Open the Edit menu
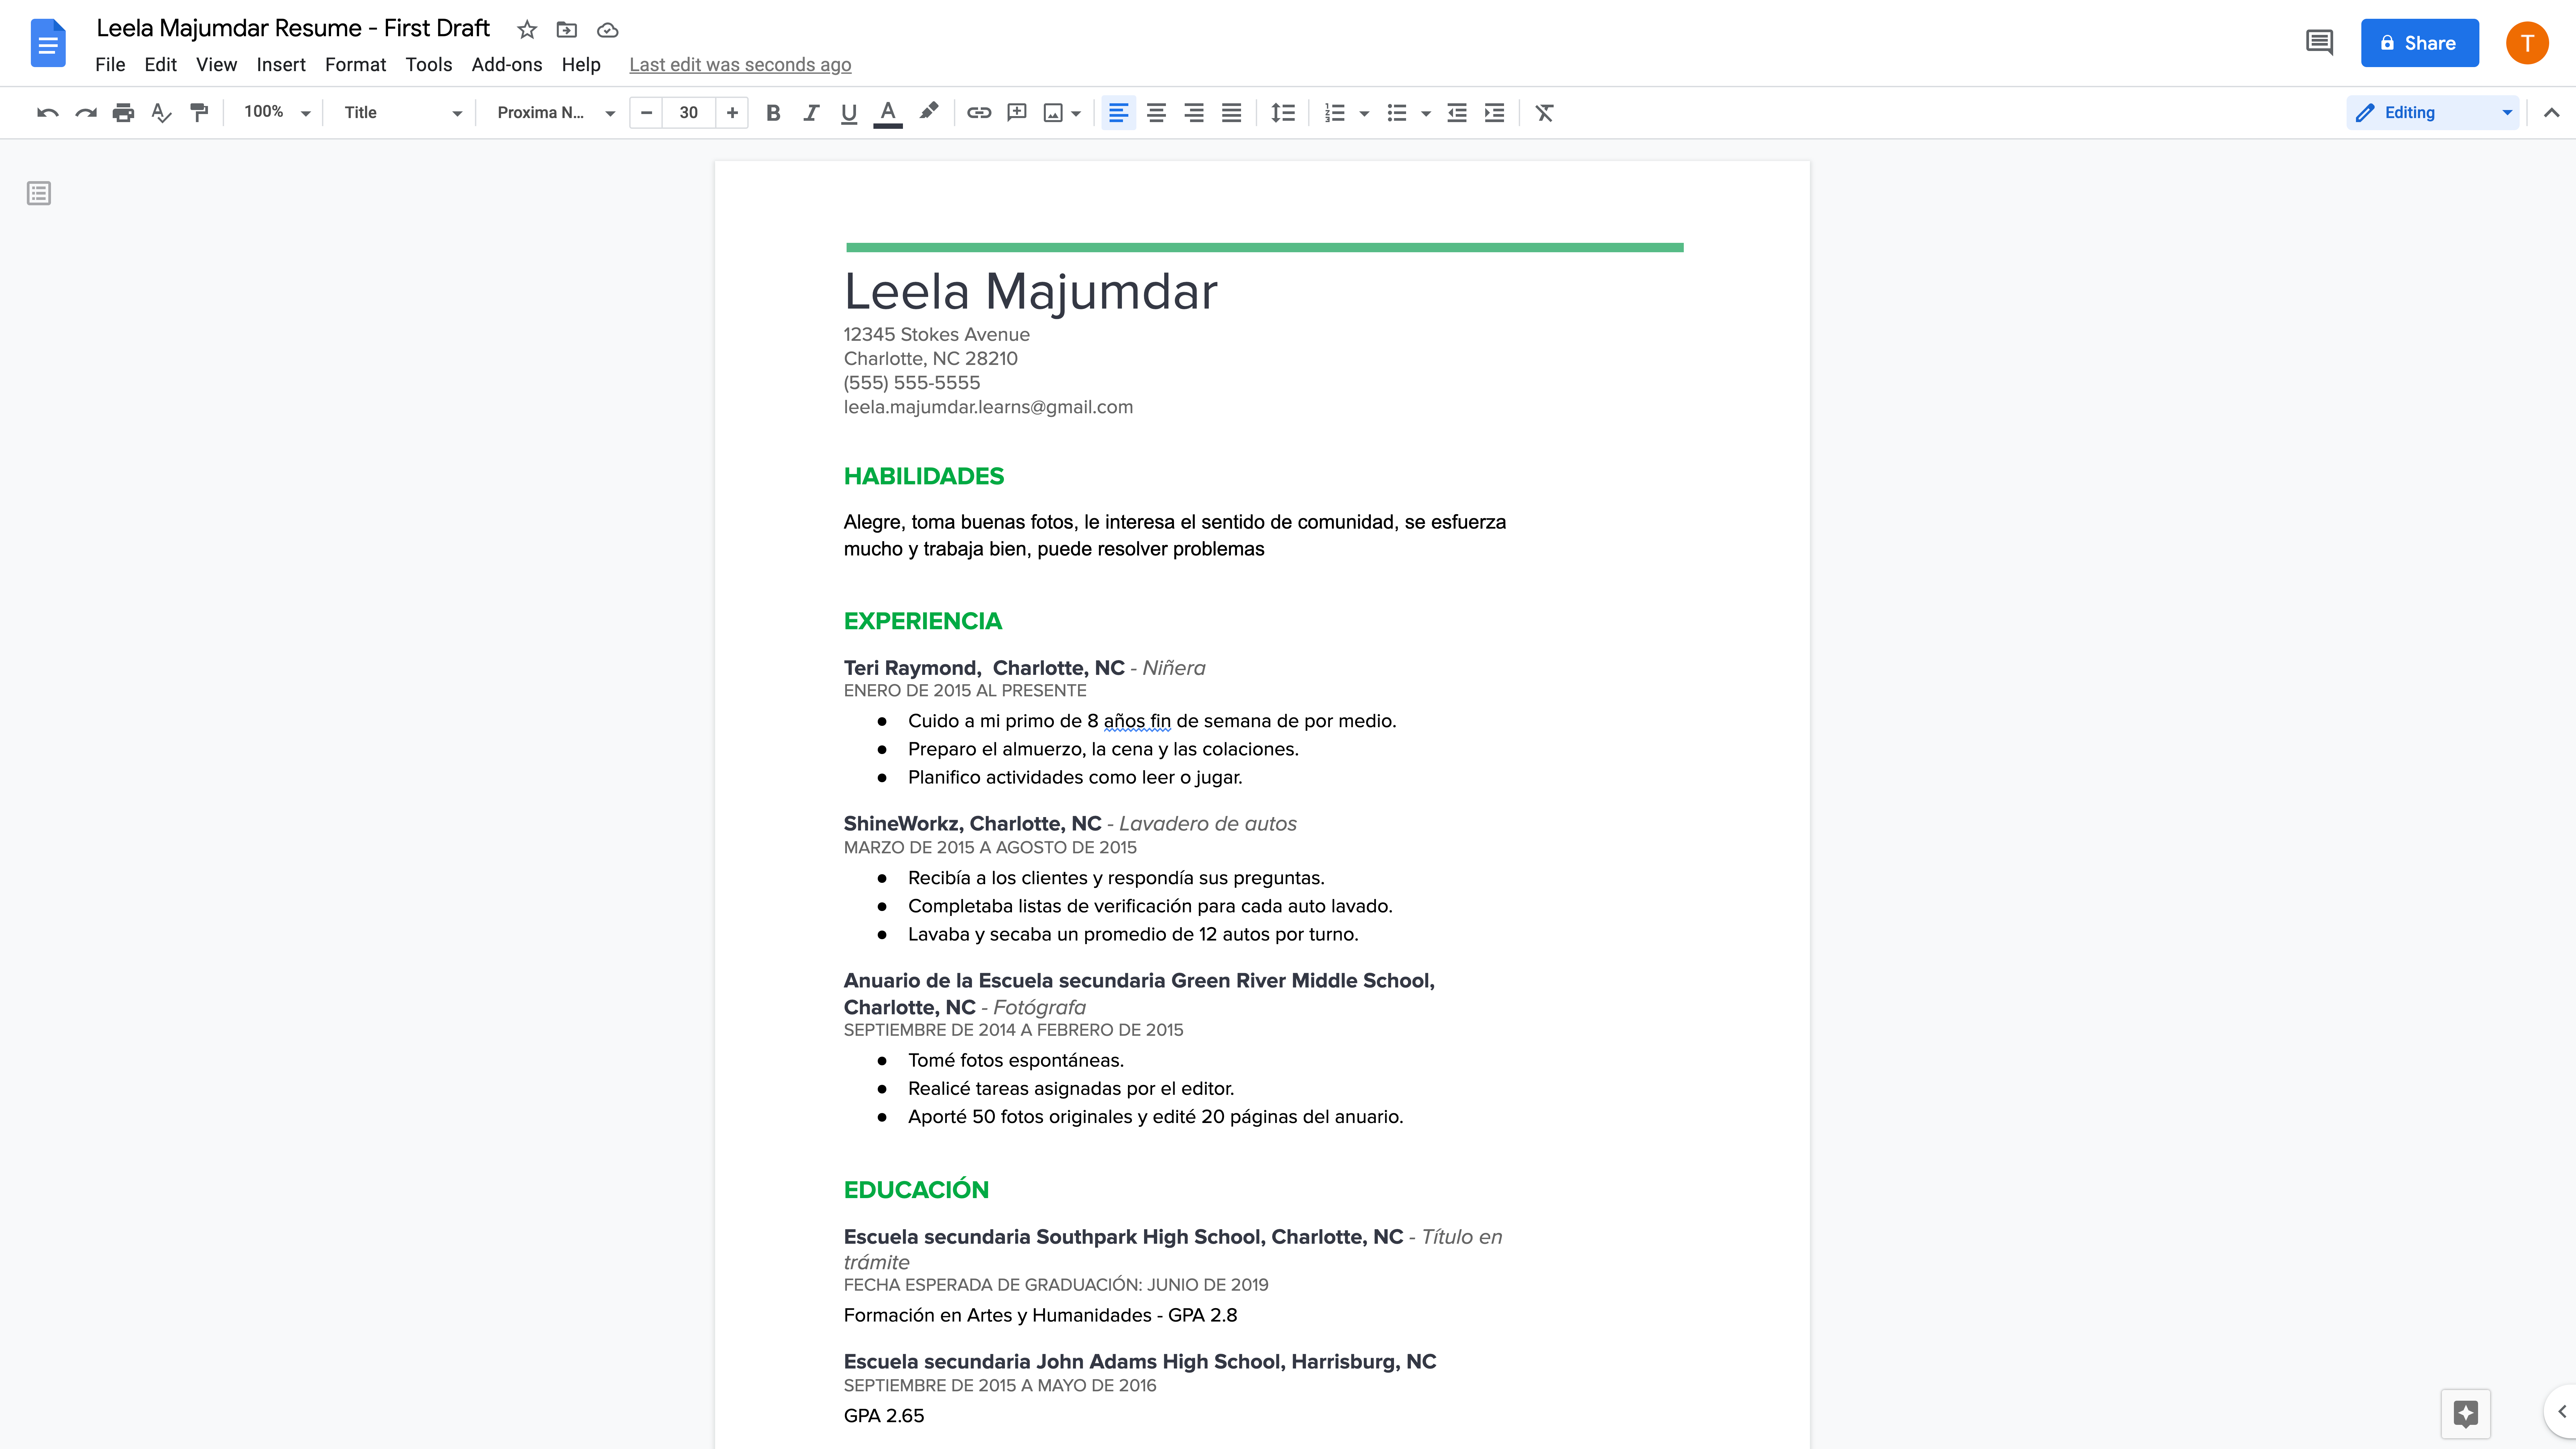Image resolution: width=2576 pixels, height=1449 pixels. (160, 65)
